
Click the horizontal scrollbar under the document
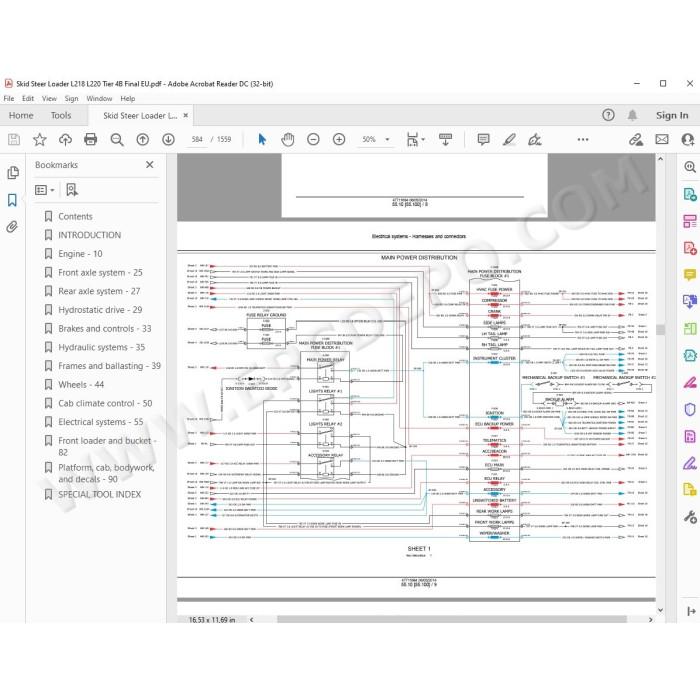click(451, 619)
